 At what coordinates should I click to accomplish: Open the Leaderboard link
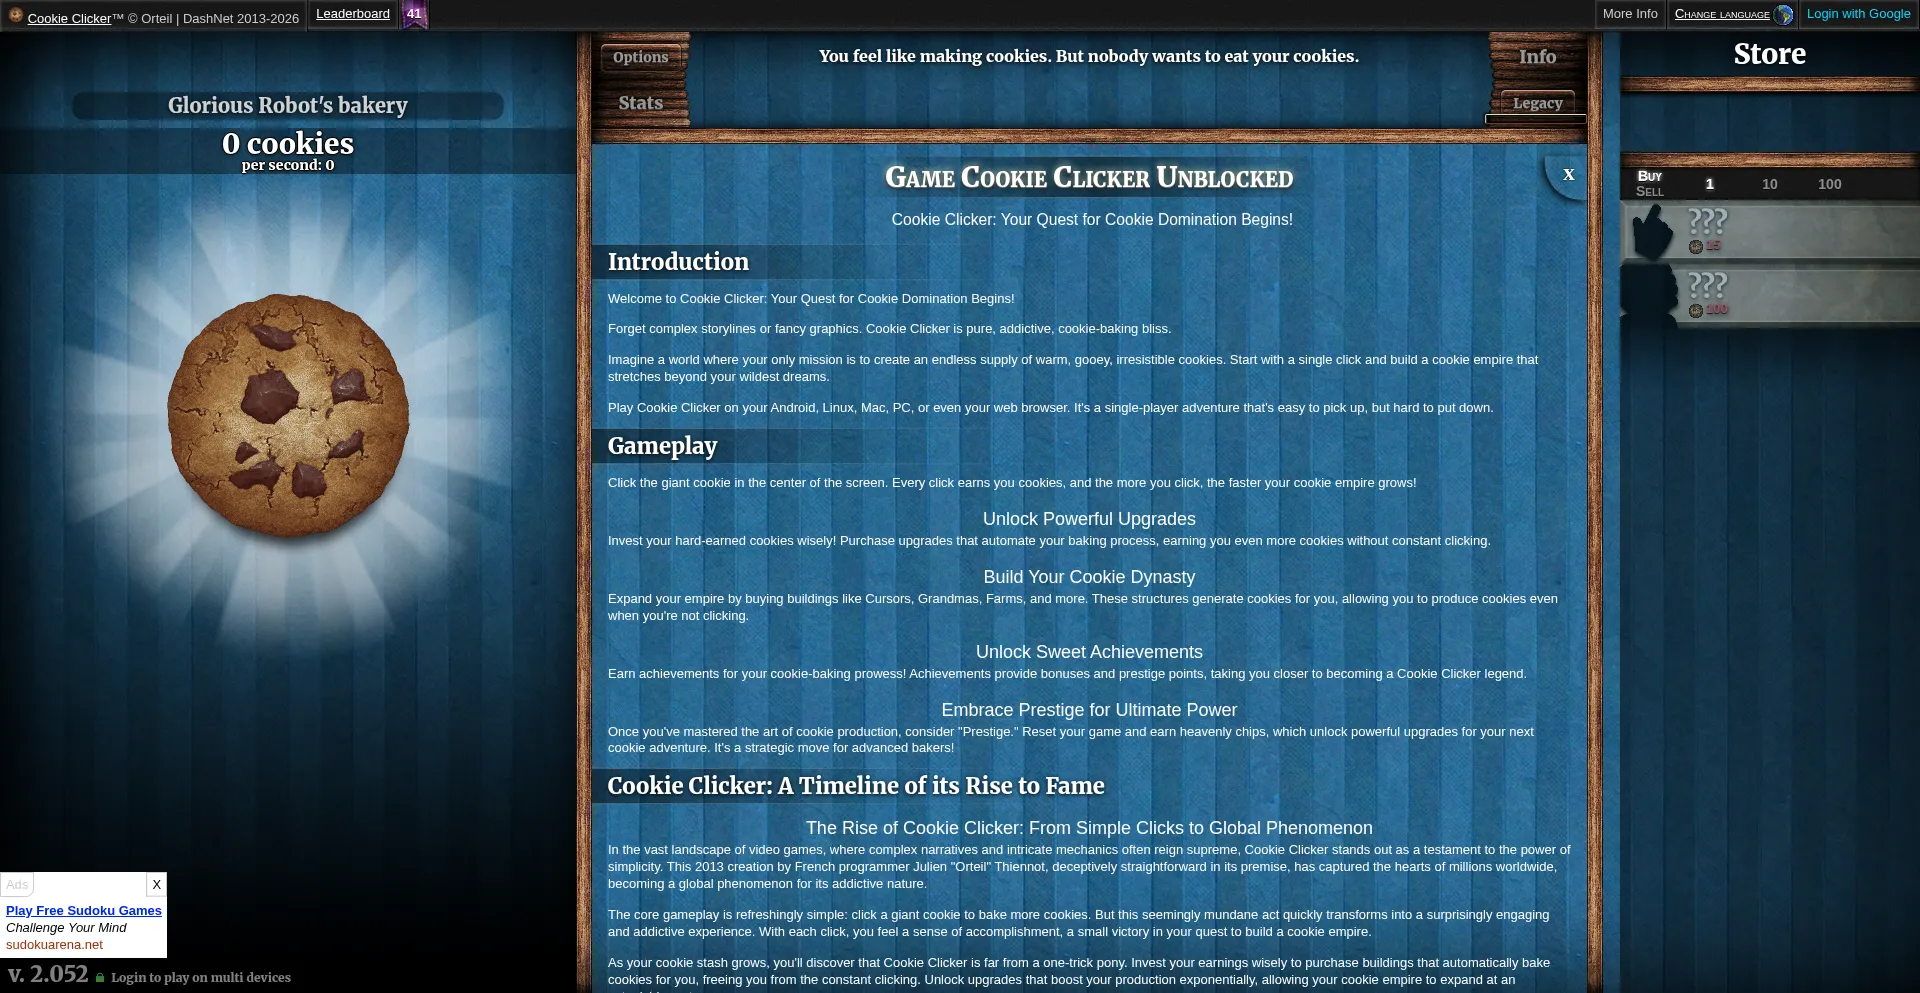click(353, 14)
